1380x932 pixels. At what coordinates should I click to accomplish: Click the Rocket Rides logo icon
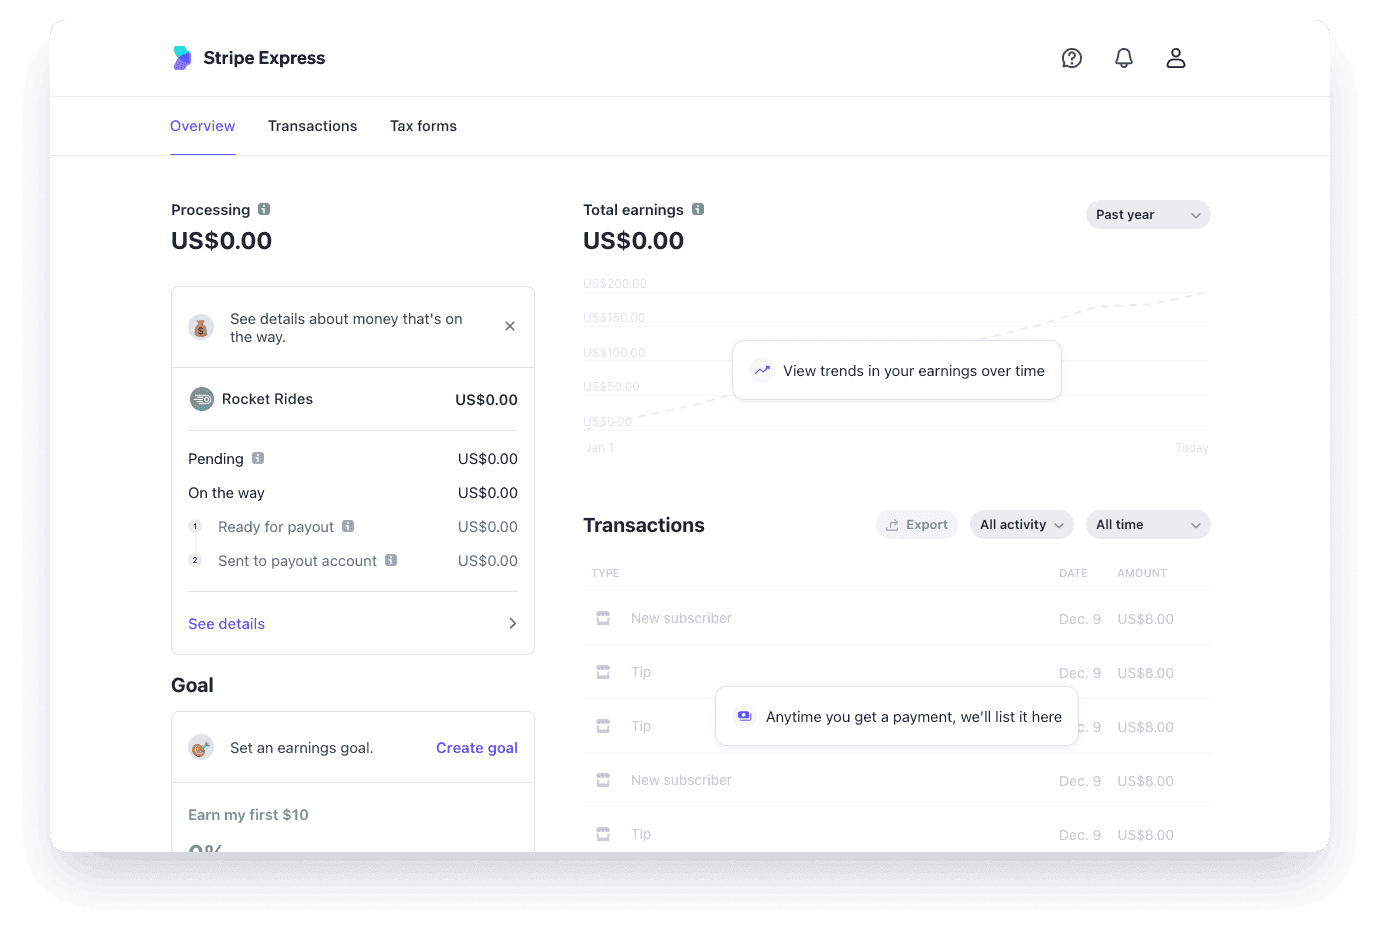(x=202, y=399)
